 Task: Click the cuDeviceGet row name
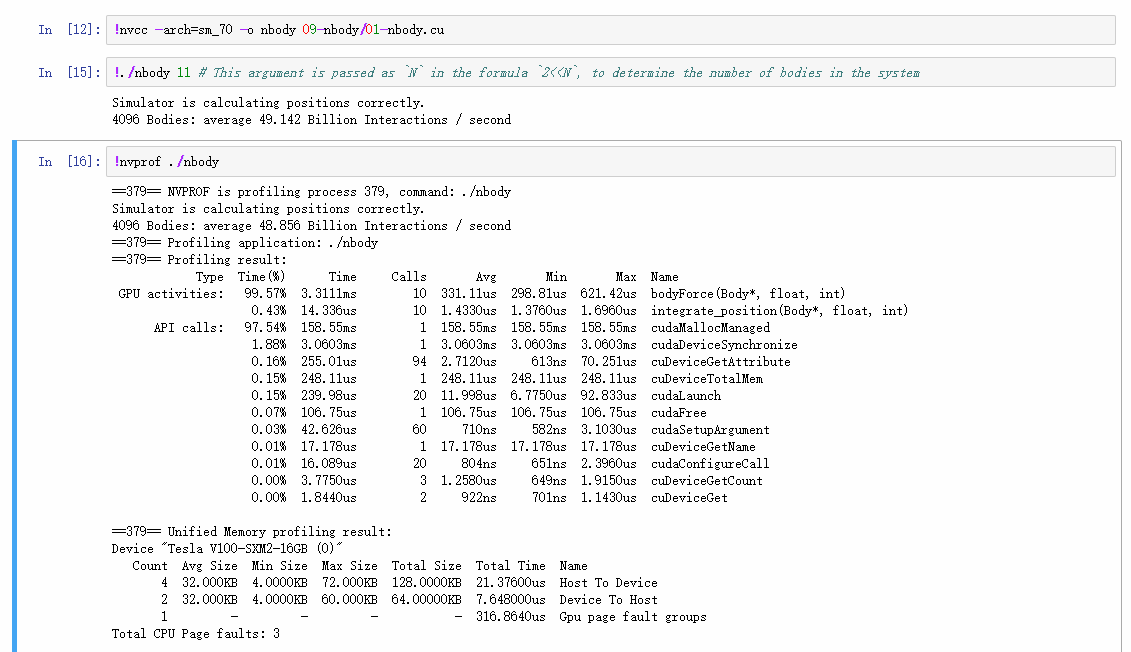(x=689, y=498)
